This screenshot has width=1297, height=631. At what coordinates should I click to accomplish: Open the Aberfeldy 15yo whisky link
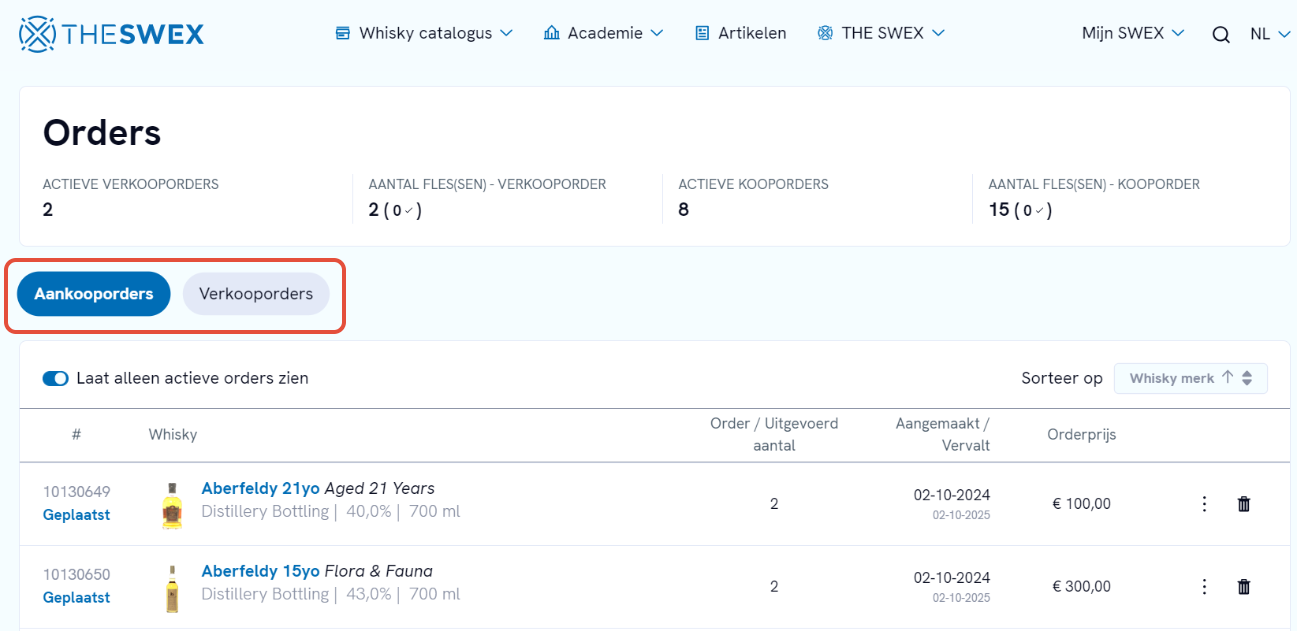click(x=261, y=571)
